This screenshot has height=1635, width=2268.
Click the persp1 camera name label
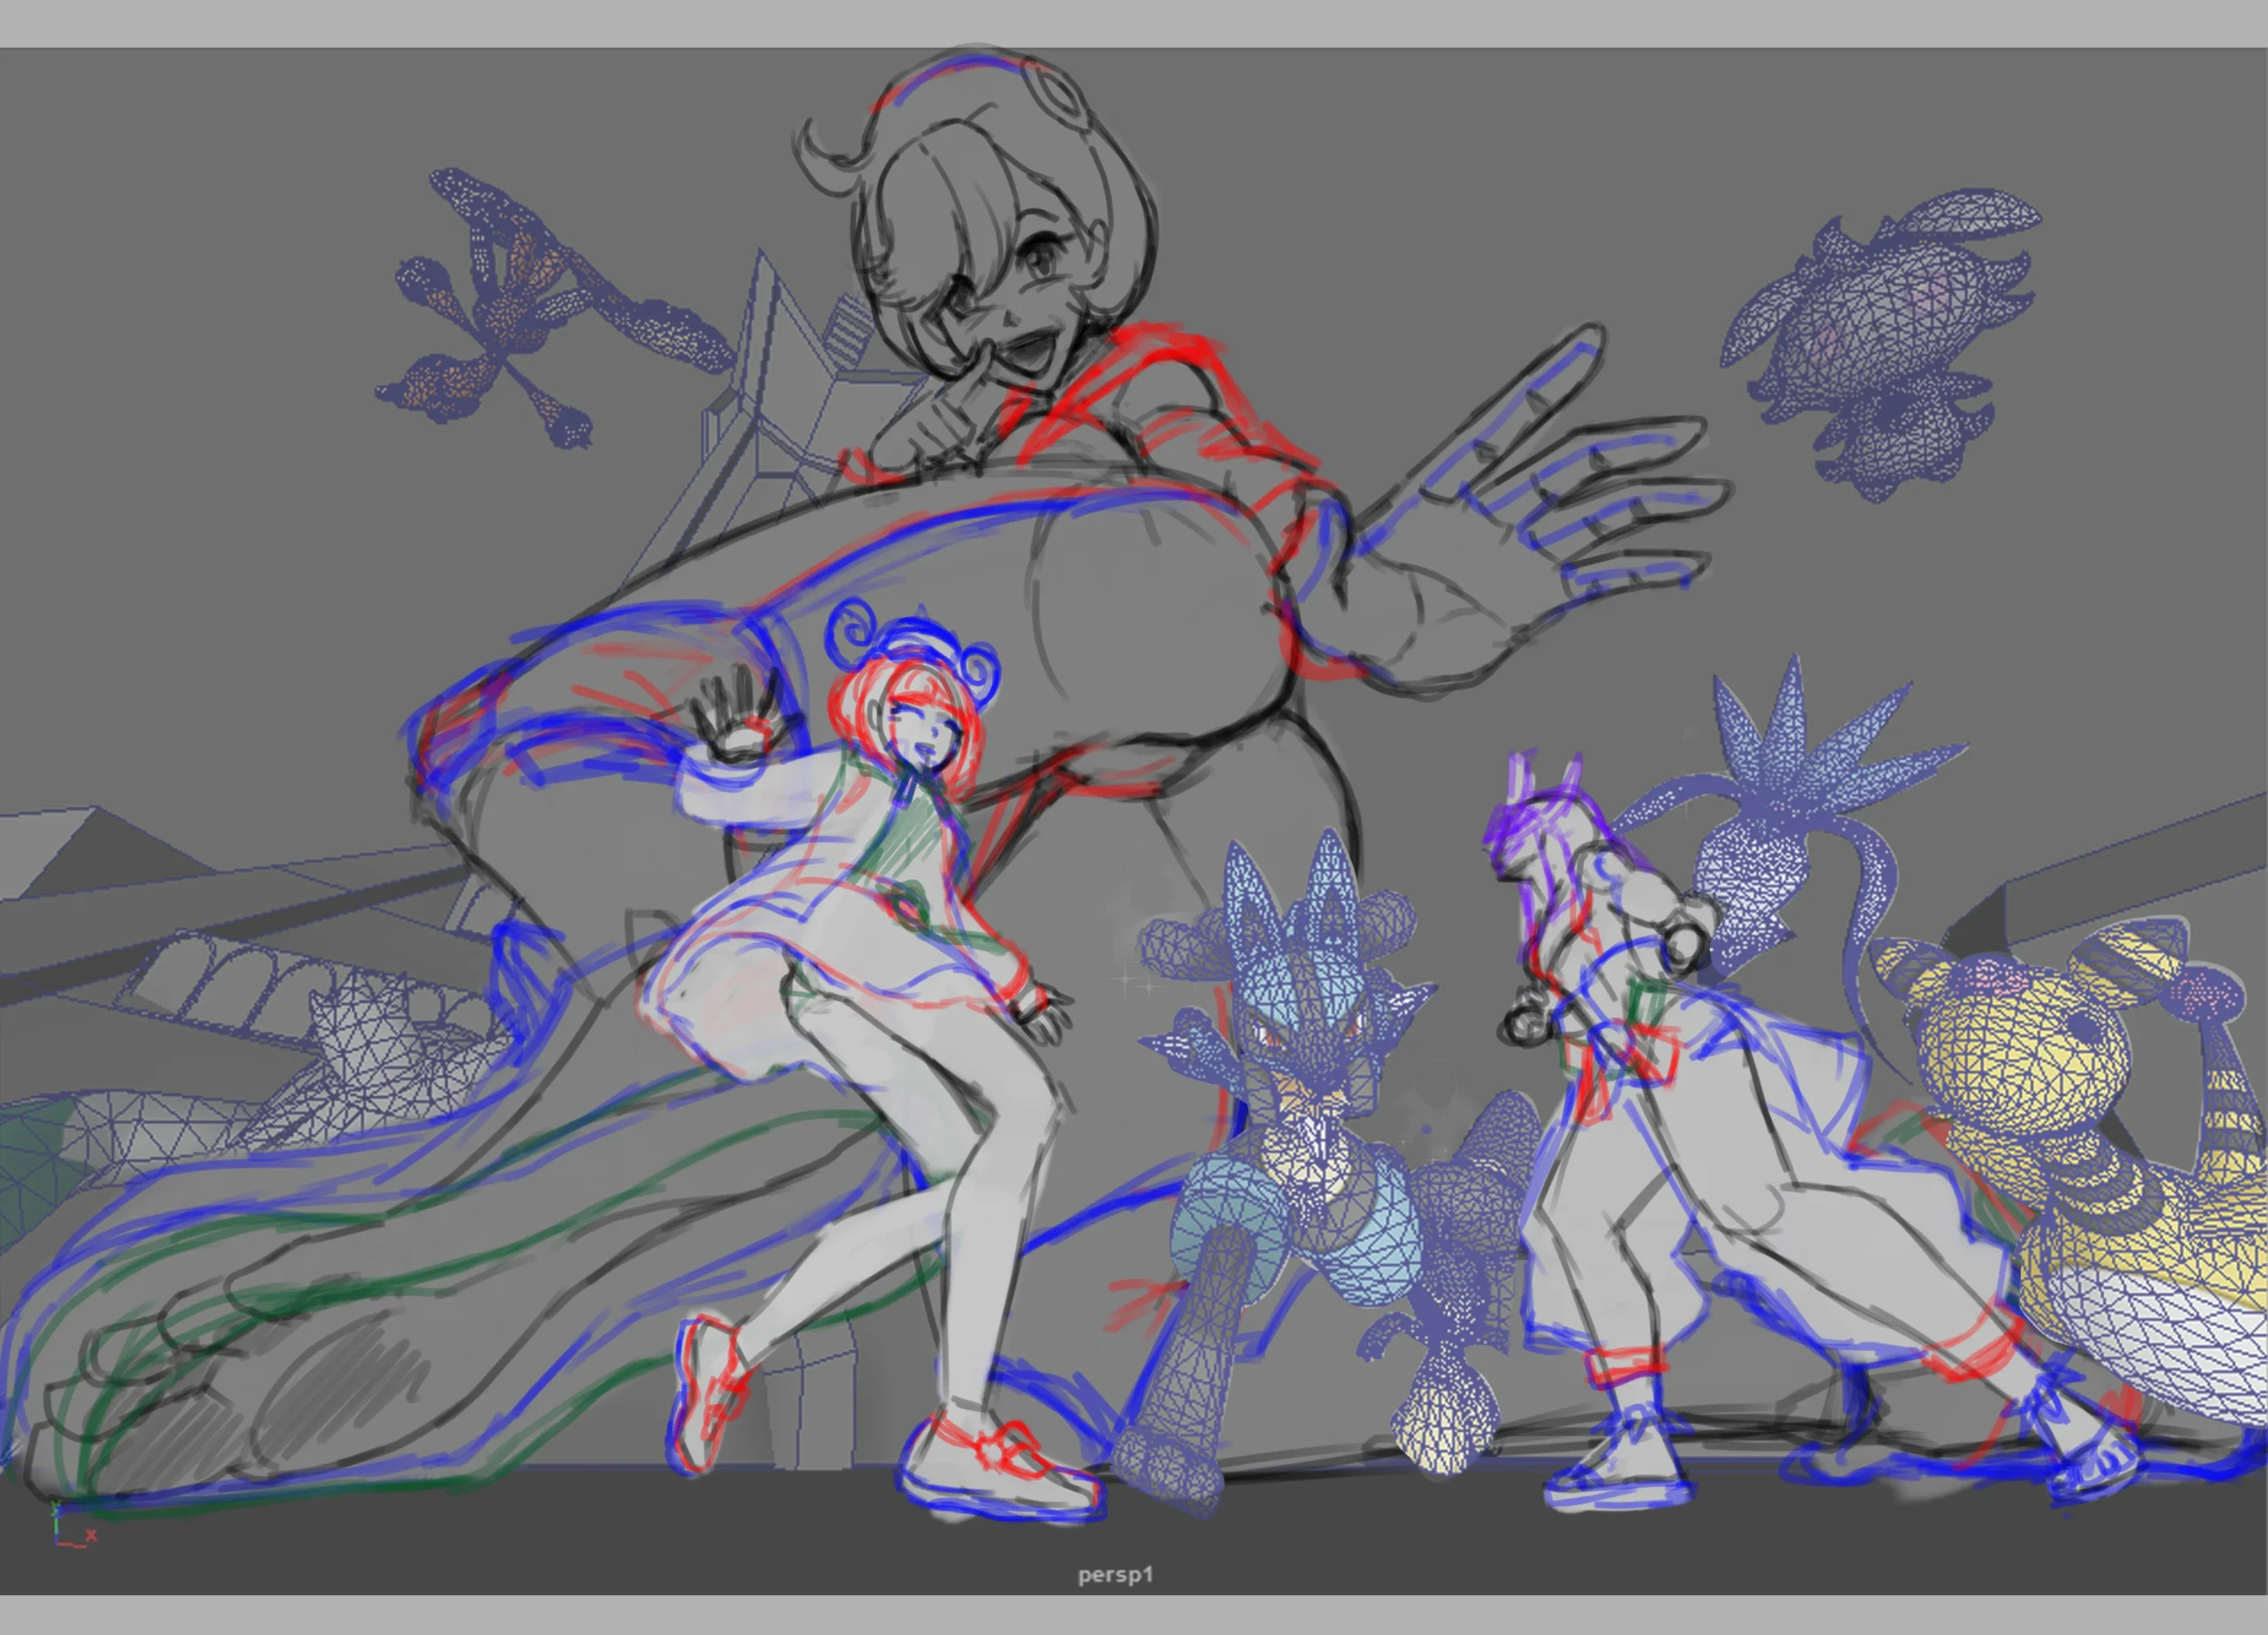[x=1115, y=1575]
